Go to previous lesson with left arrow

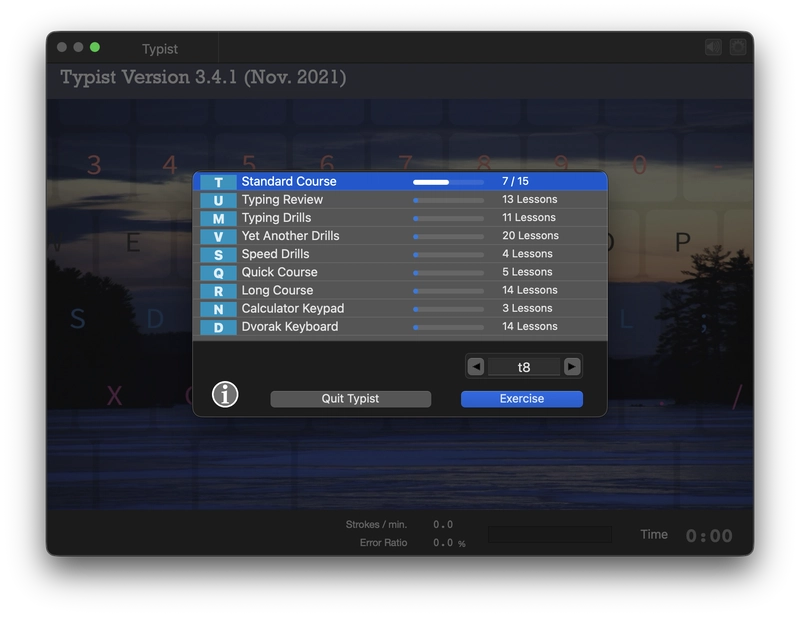point(476,366)
